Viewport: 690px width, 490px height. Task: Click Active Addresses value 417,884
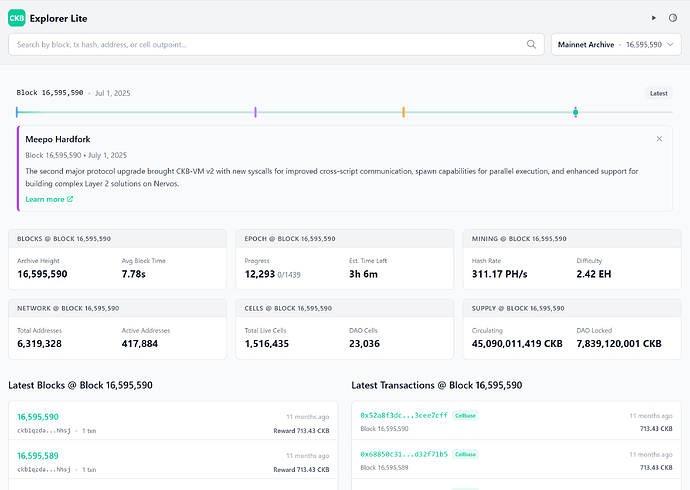(x=139, y=344)
